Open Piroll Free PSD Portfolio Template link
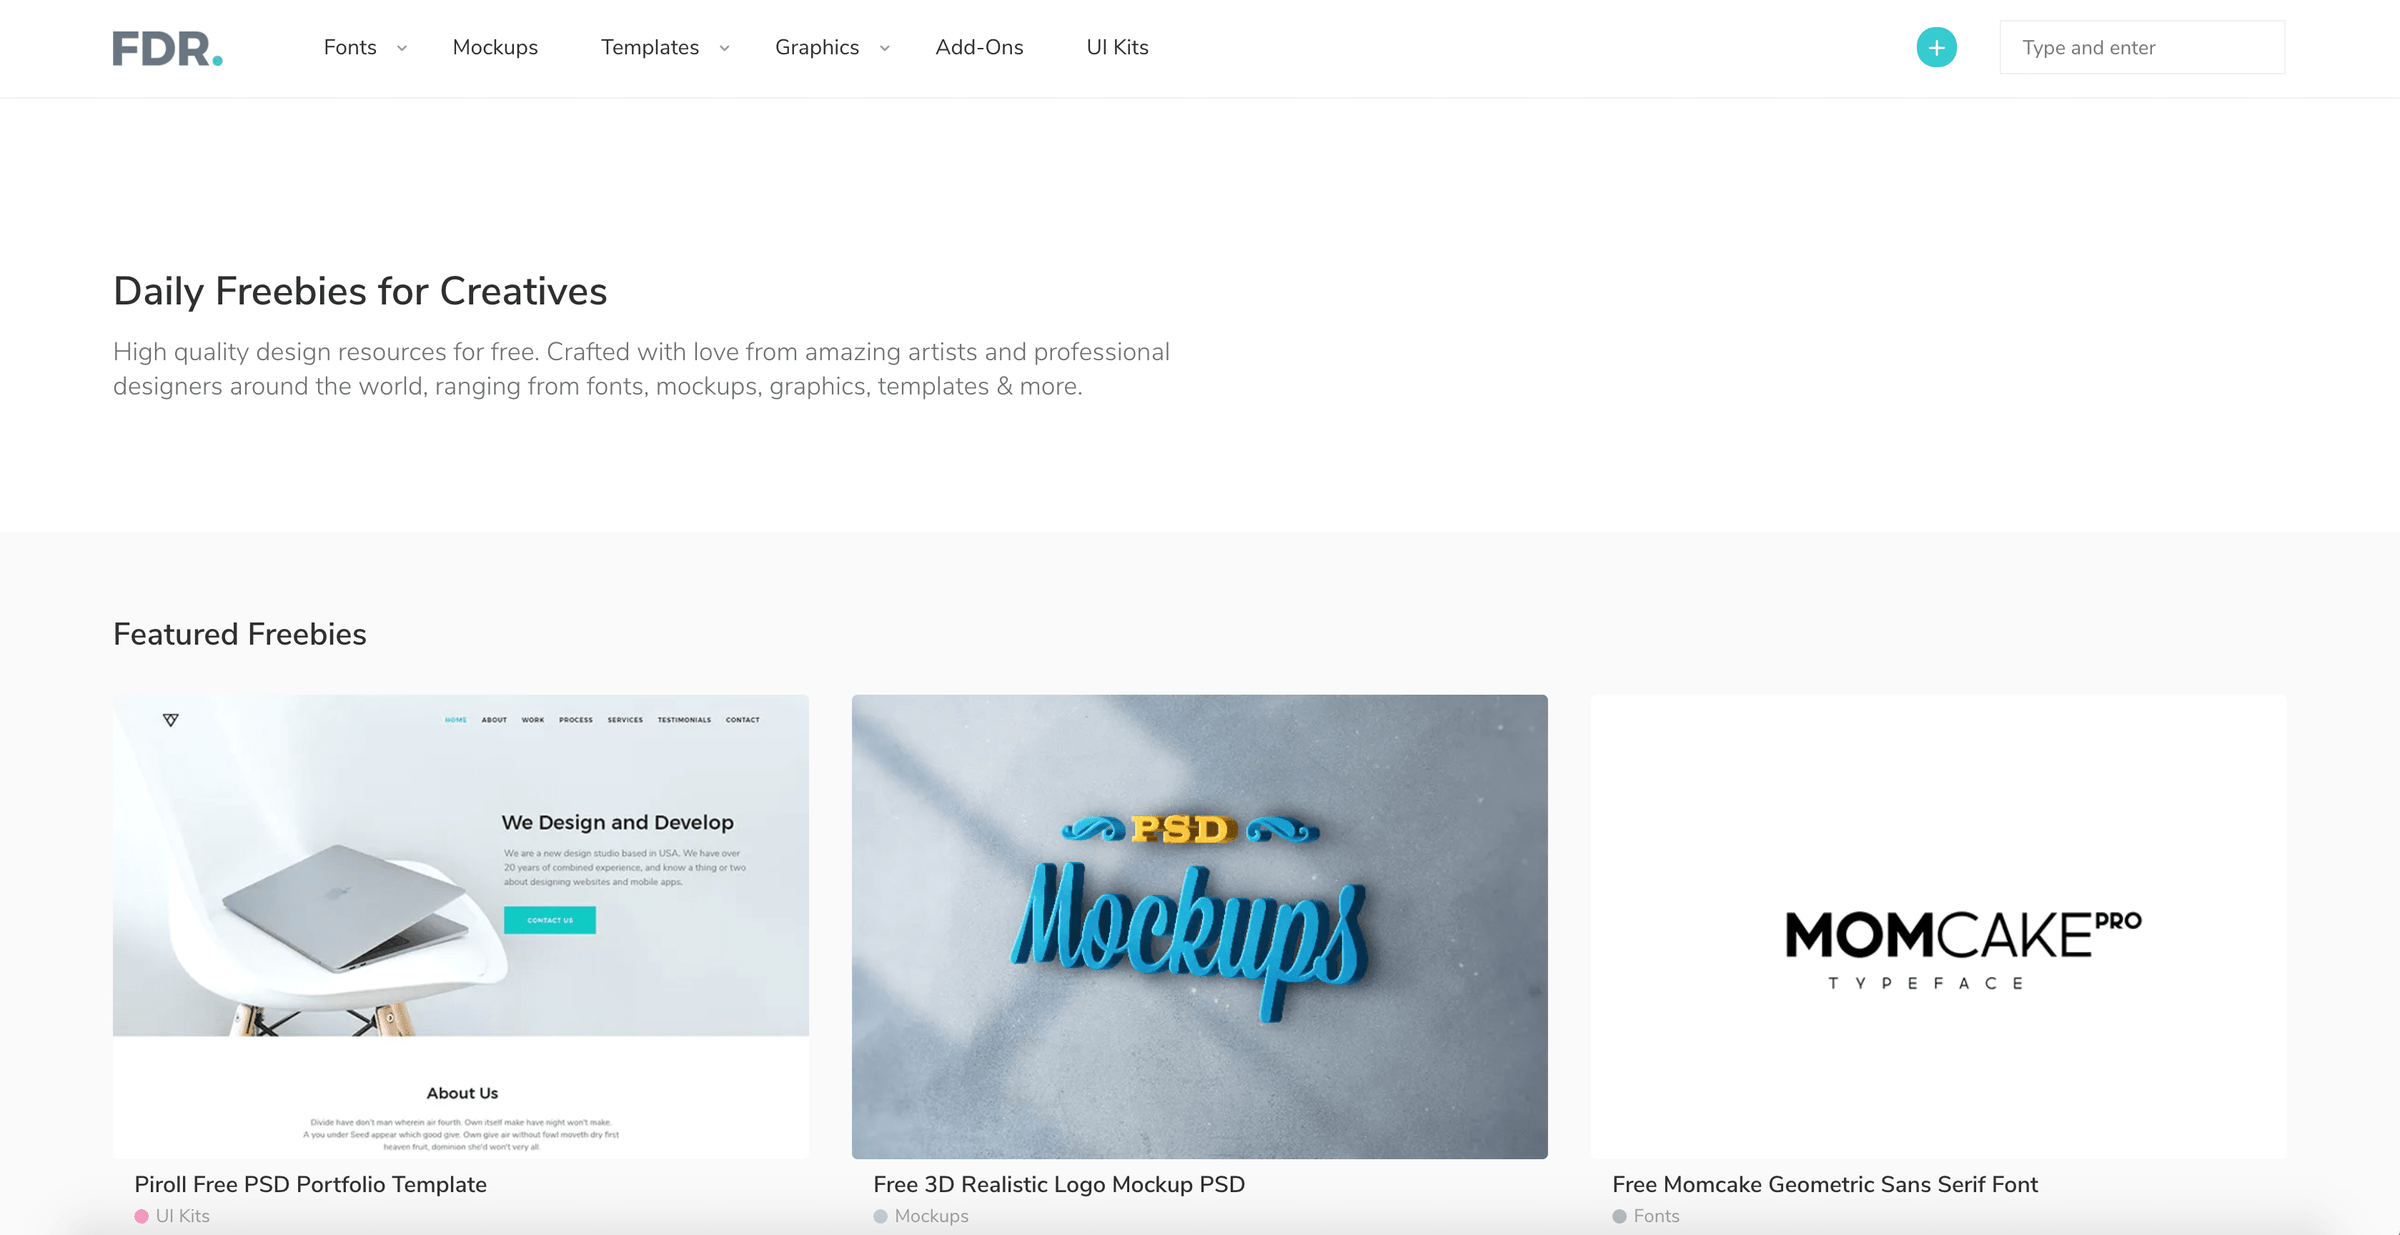 [x=310, y=1184]
